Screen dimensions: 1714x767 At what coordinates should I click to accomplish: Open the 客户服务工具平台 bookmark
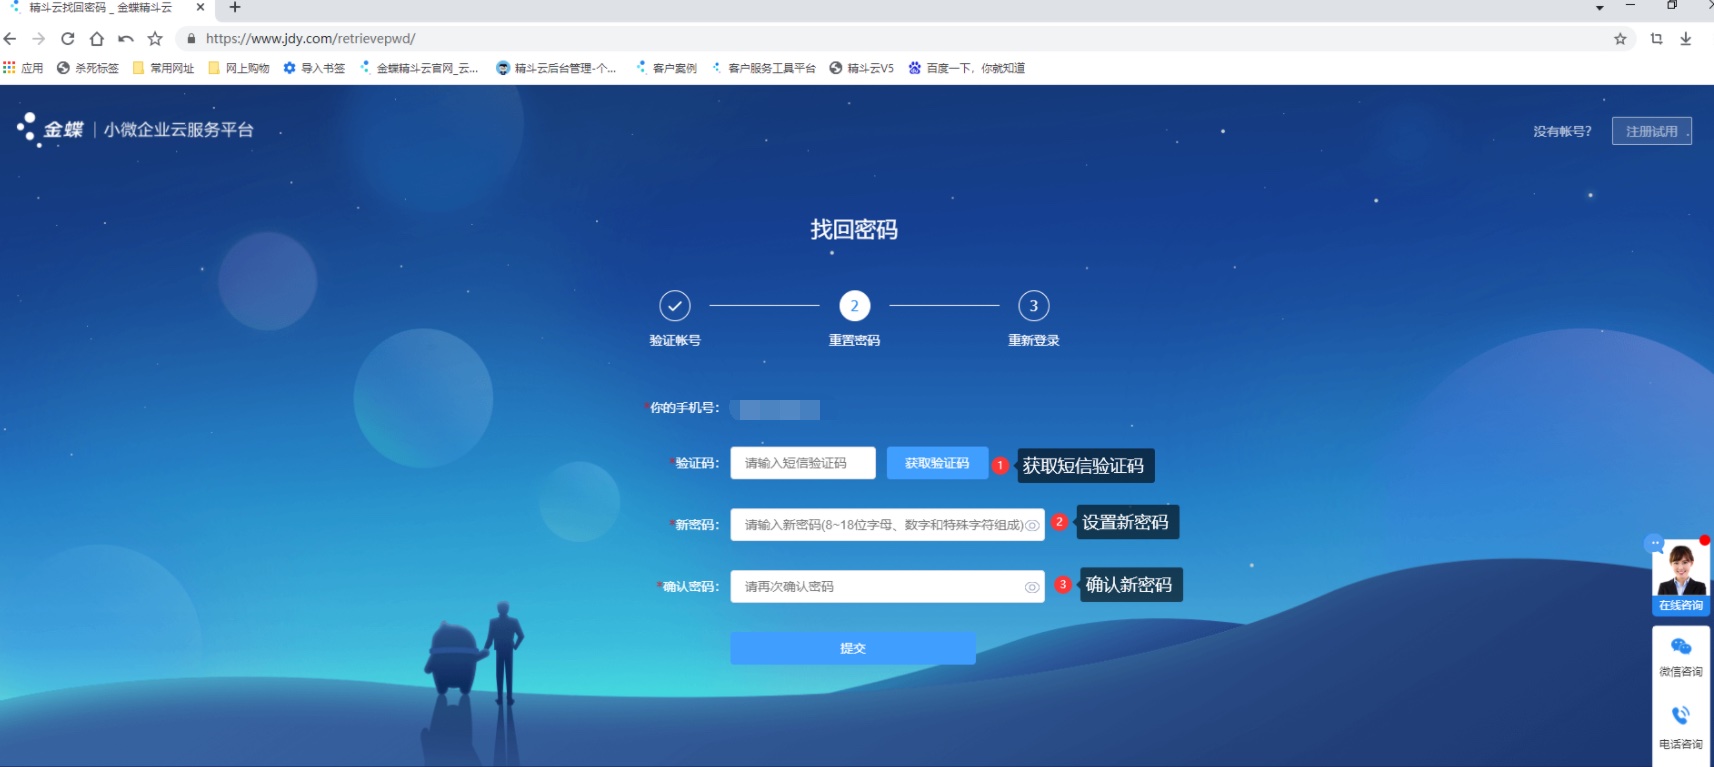[x=763, y=68]
